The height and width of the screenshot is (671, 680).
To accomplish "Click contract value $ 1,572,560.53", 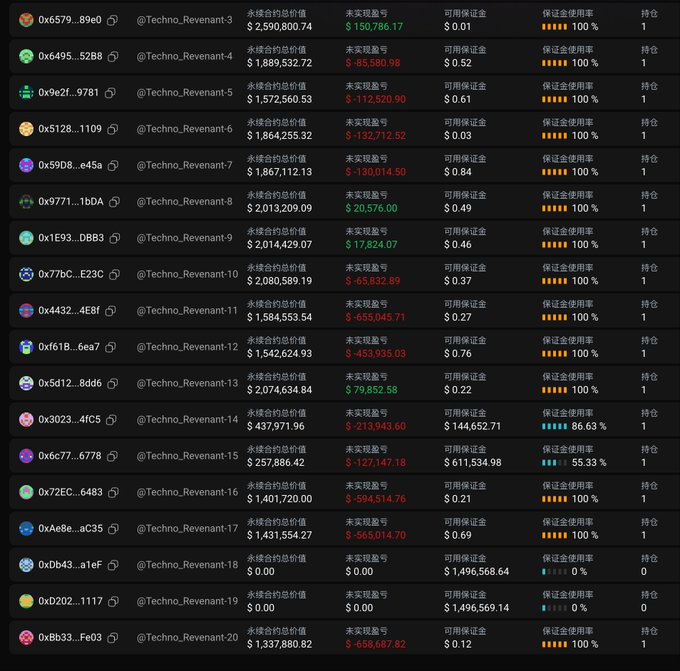I will [x=279, y=99].
